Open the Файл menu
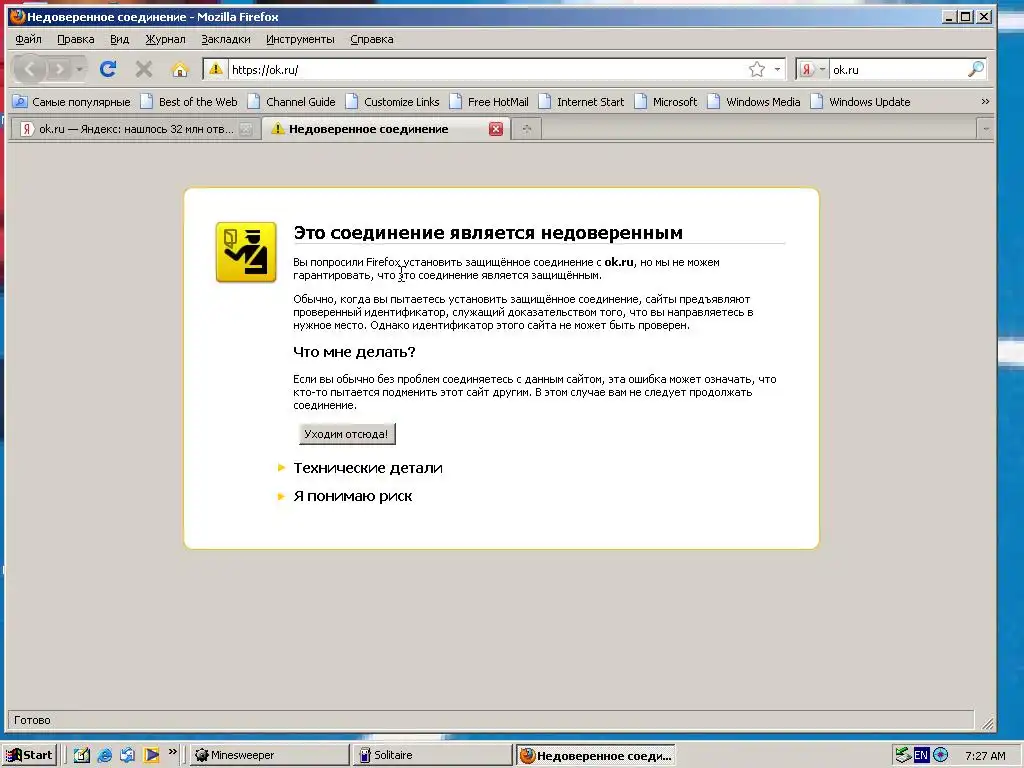 [28, 39]
